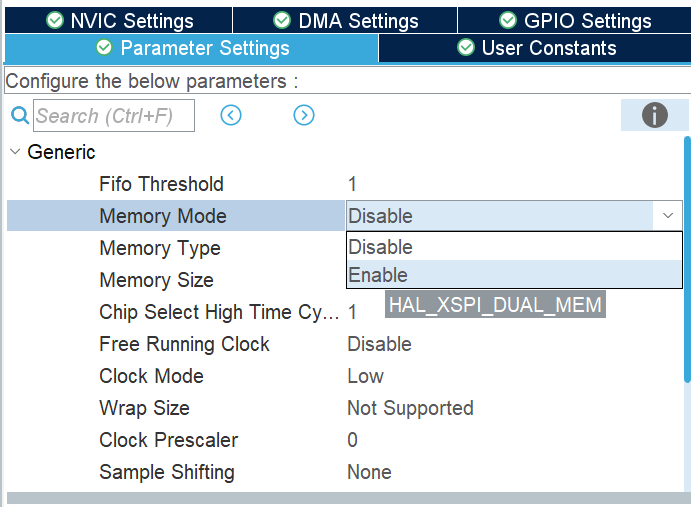The width and height of the screenshot is (691, 507).
Task: Switch to the DMA Settings tab
Action: coord(345,20)
